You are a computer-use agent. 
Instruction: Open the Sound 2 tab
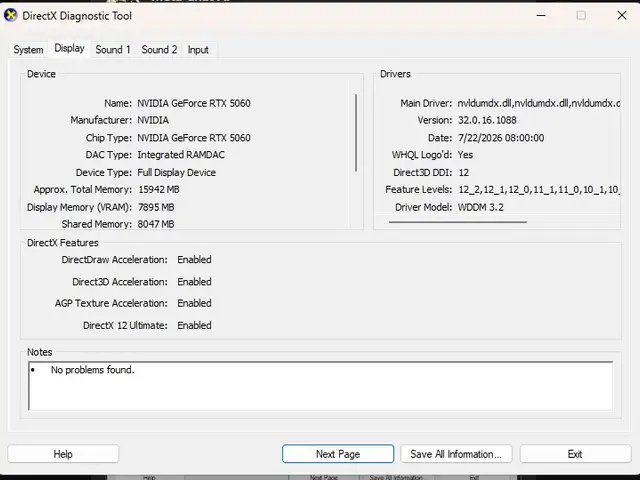(159, 50)
